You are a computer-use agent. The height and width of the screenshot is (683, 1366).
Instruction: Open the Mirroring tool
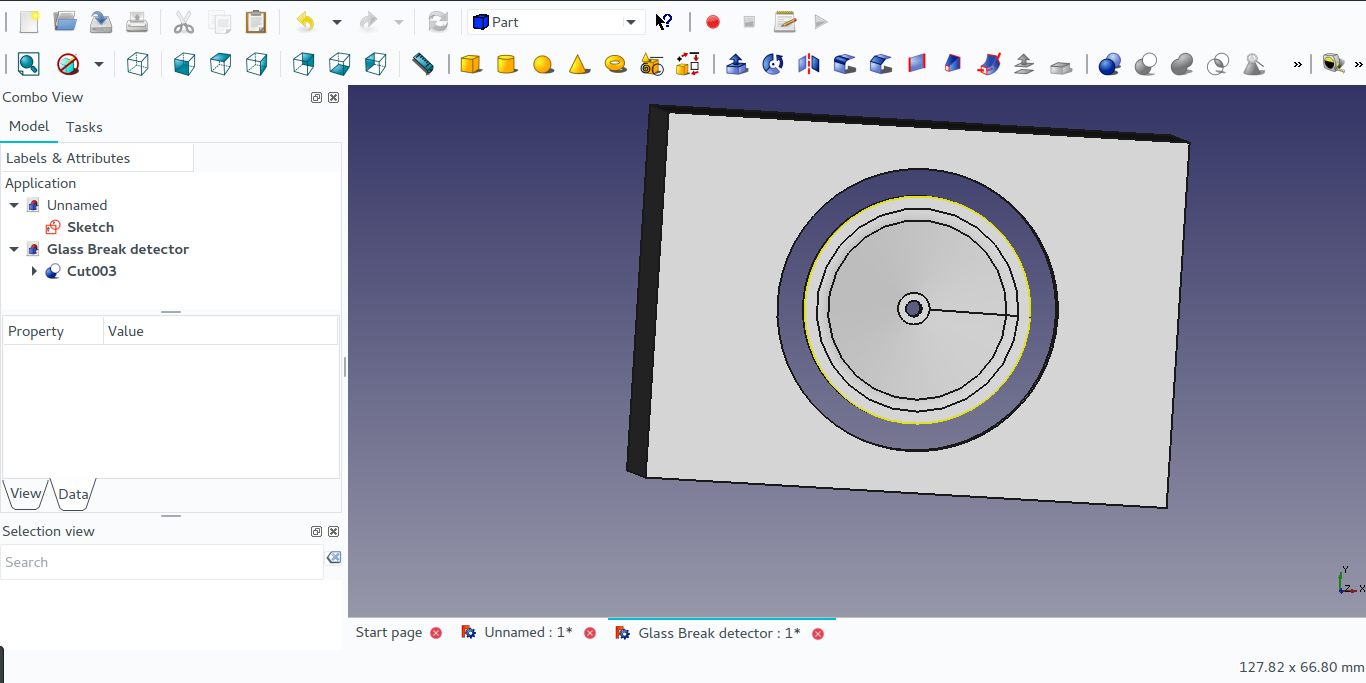coord(808,63)
